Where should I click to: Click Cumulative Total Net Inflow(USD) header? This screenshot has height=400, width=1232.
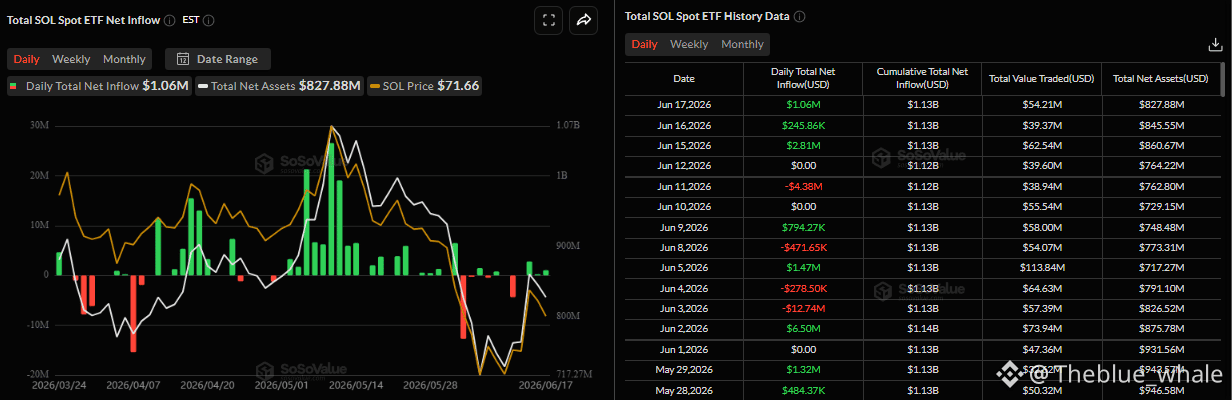922,78
